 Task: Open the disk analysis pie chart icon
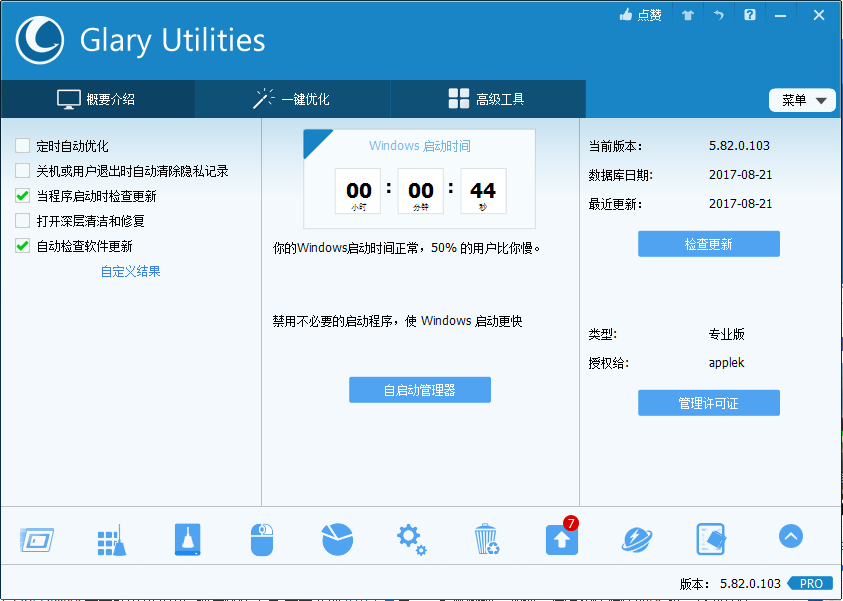point(336,537)
